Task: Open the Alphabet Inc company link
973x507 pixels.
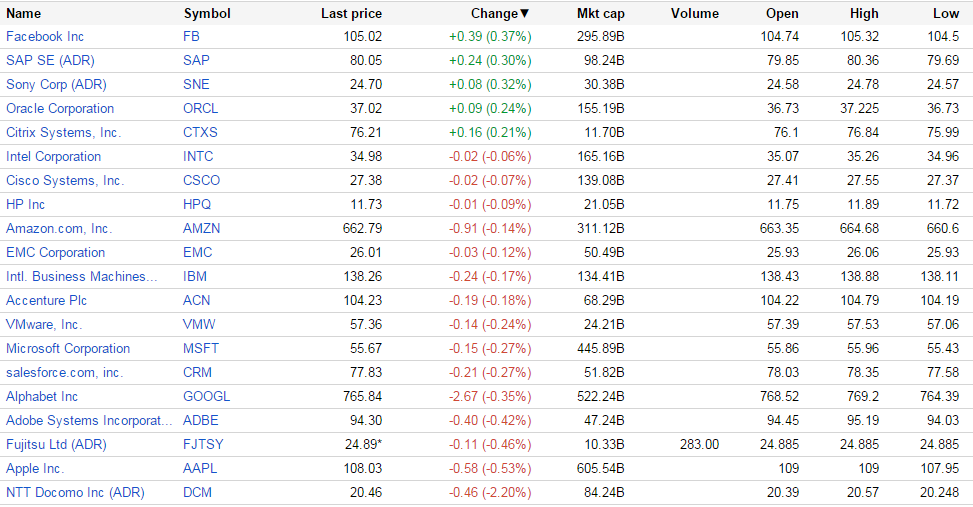Action: pyautogui.click(x=42, y=396)
